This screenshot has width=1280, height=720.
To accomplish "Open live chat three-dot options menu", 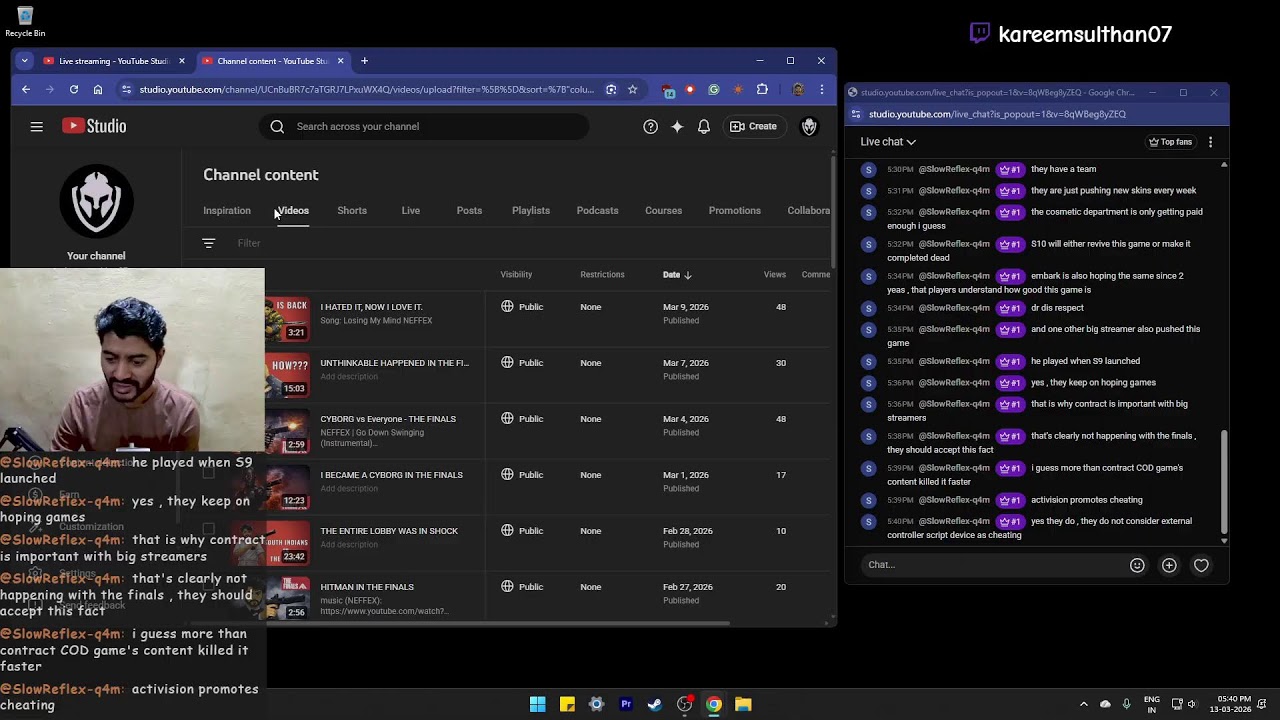I will pos(1210,142).
